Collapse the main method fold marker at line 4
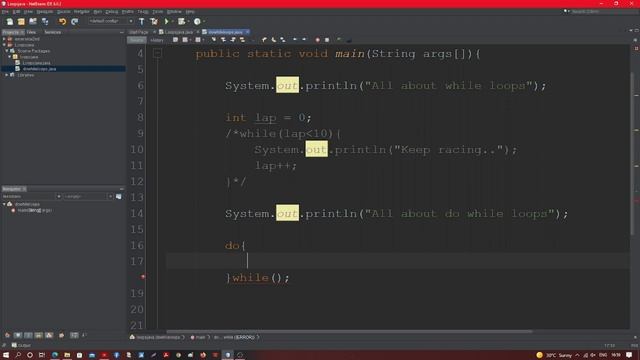Screen dimensions: 640x360 [x=158, y=53]
